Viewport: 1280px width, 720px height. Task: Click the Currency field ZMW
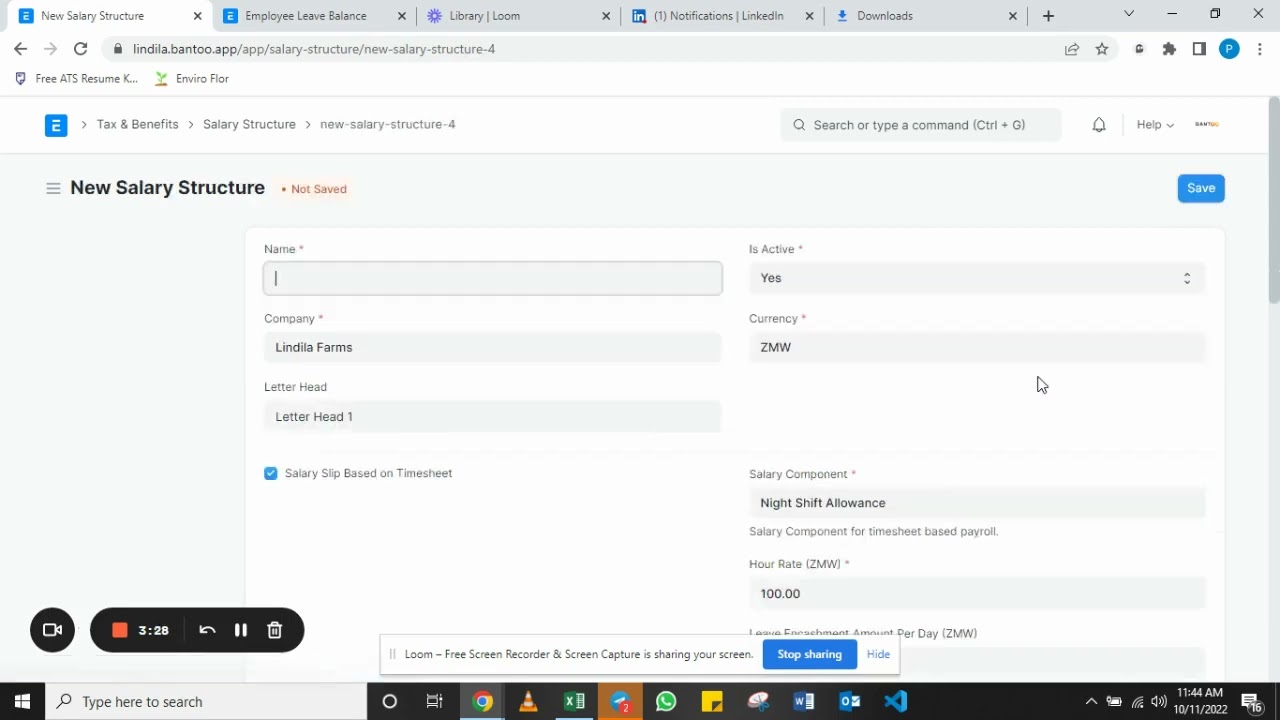tap(977, 347)
